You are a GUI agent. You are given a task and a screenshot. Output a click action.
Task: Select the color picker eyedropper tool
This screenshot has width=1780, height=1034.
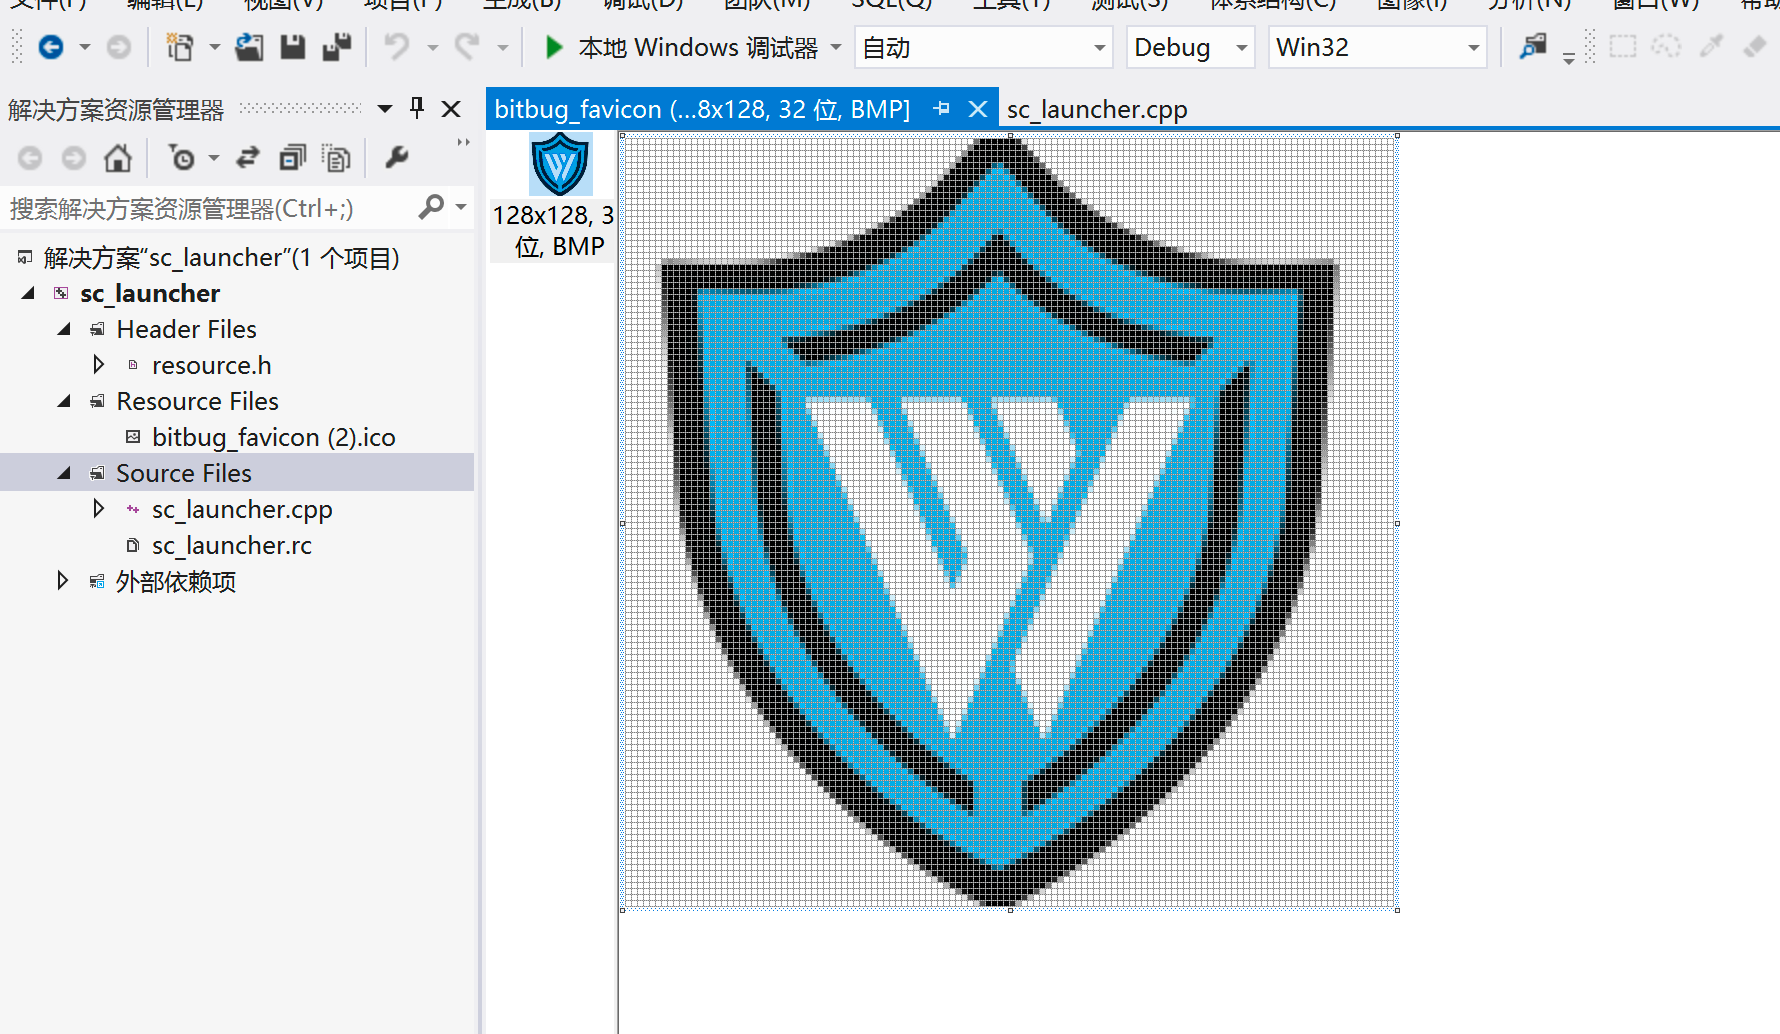[x=1711, y=46]
